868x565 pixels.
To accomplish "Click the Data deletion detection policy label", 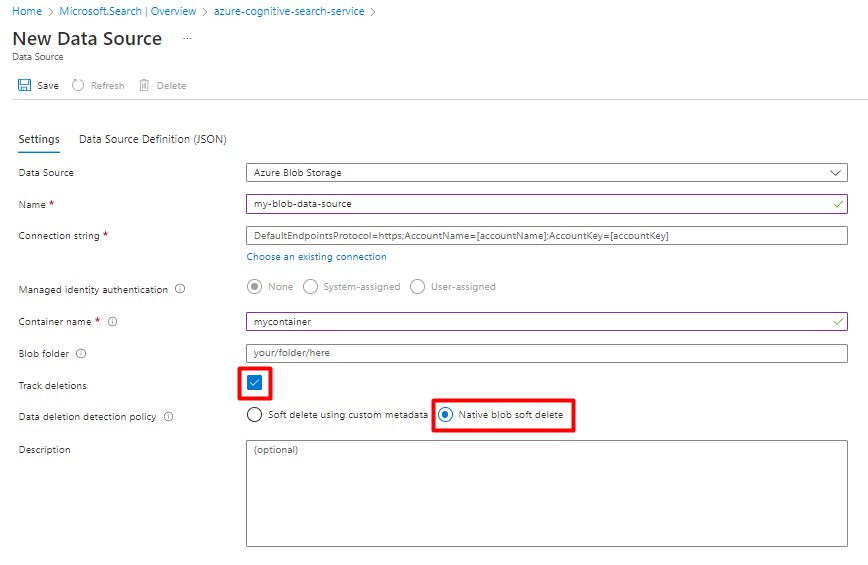I will pos(87,417).
